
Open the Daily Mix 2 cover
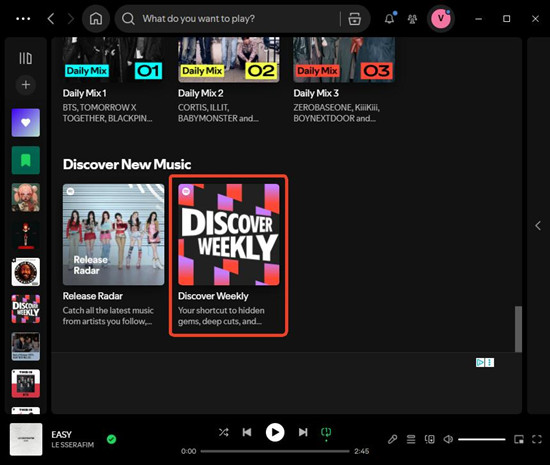(x=229, y=60)
